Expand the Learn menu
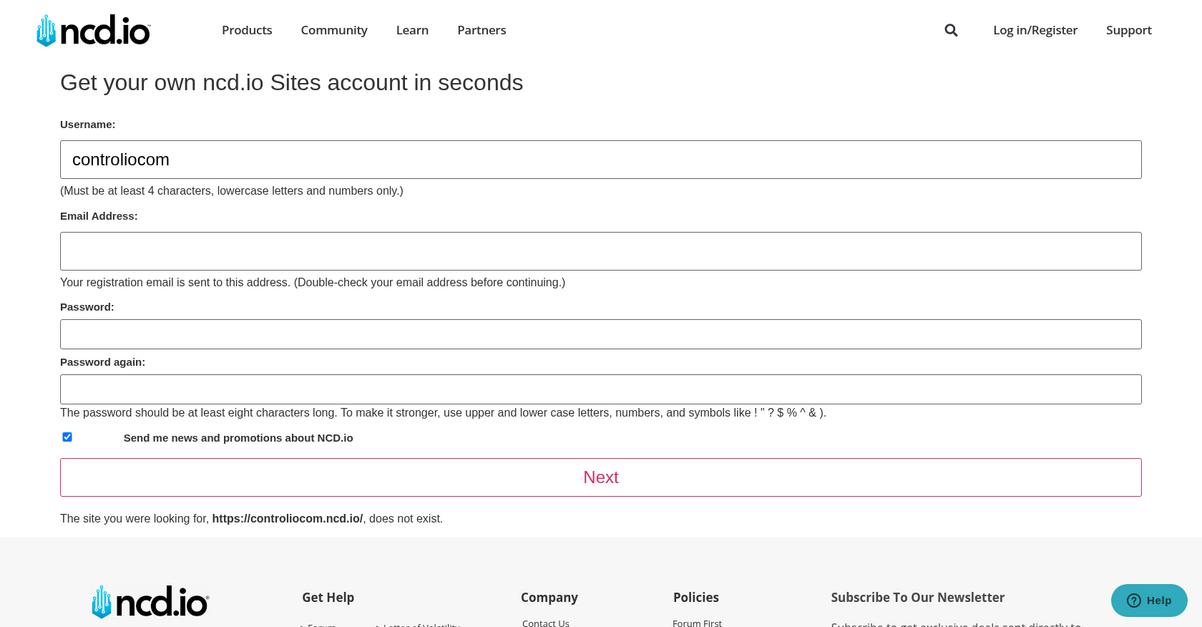Viewport: 1202px width, 627px height. (412, 30)
